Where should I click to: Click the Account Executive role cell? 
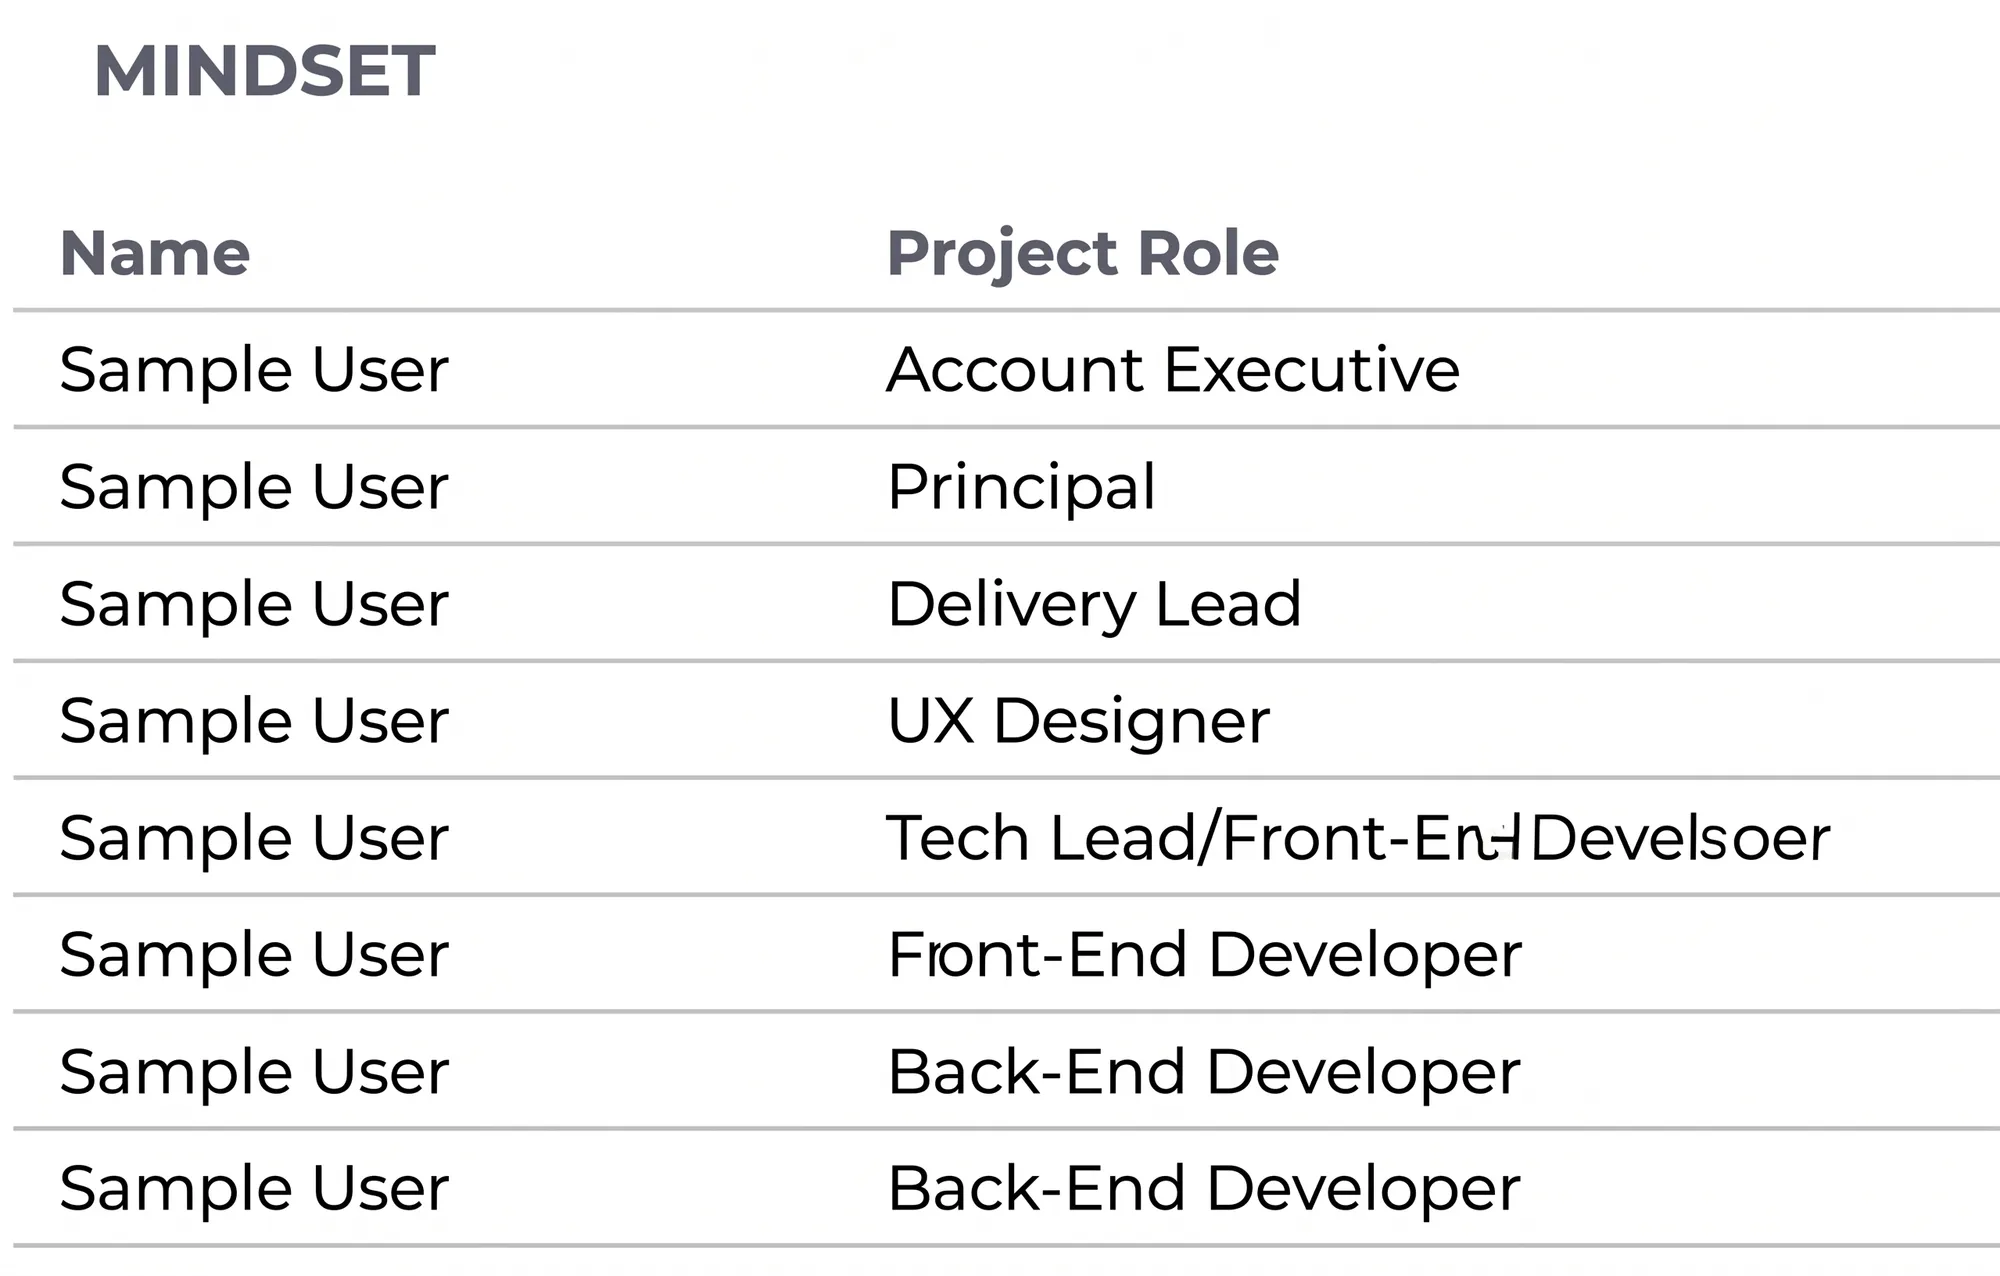click(1174, 370)
